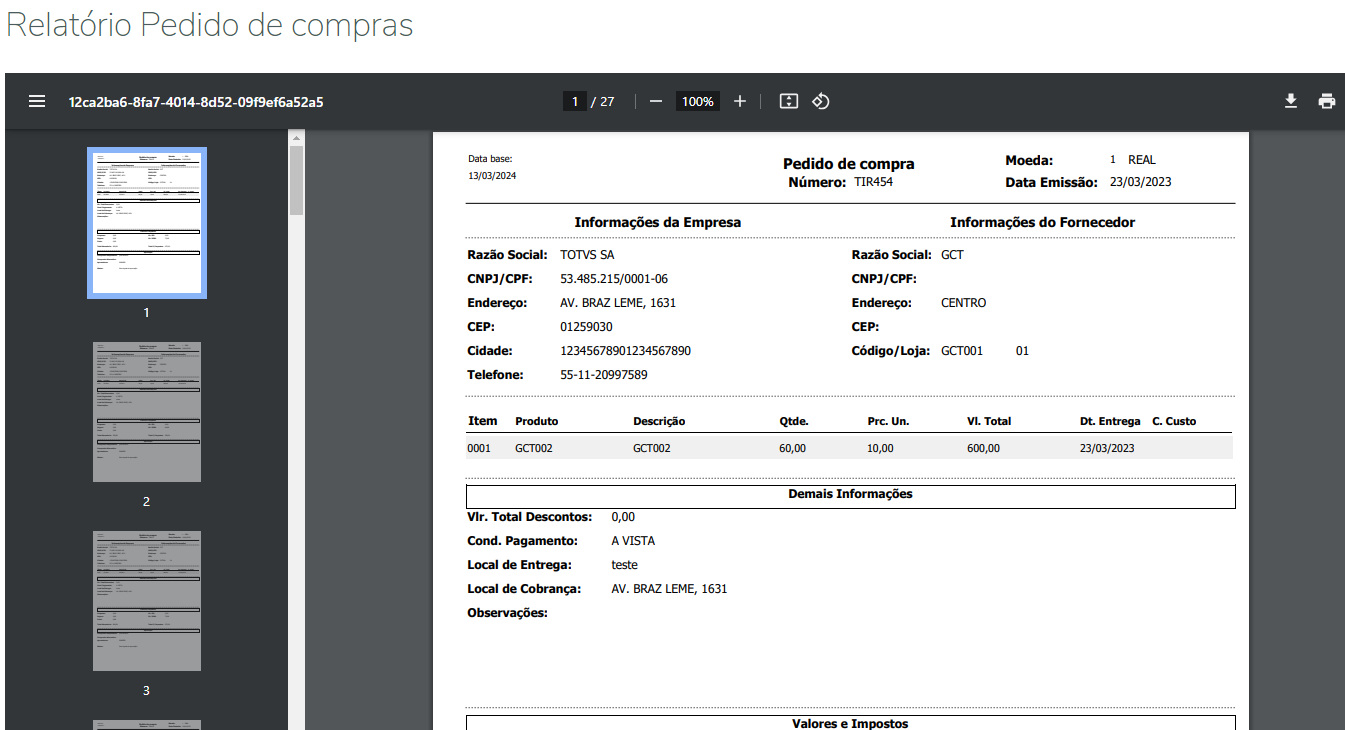Screen dimensions: 1345x730
Task: Click the currency value REAL
Action: [x=1142, y=160]
